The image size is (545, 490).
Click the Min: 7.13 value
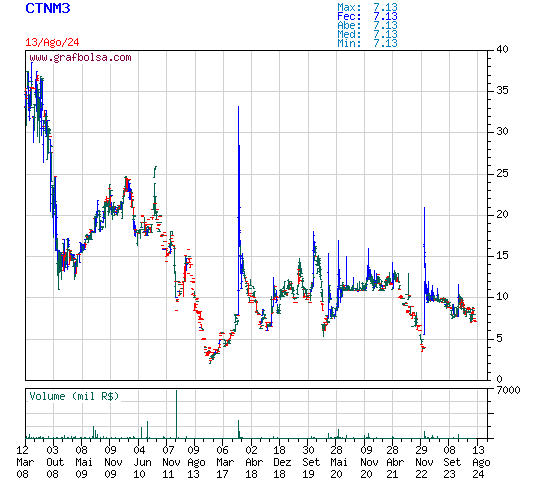[367, 43]
